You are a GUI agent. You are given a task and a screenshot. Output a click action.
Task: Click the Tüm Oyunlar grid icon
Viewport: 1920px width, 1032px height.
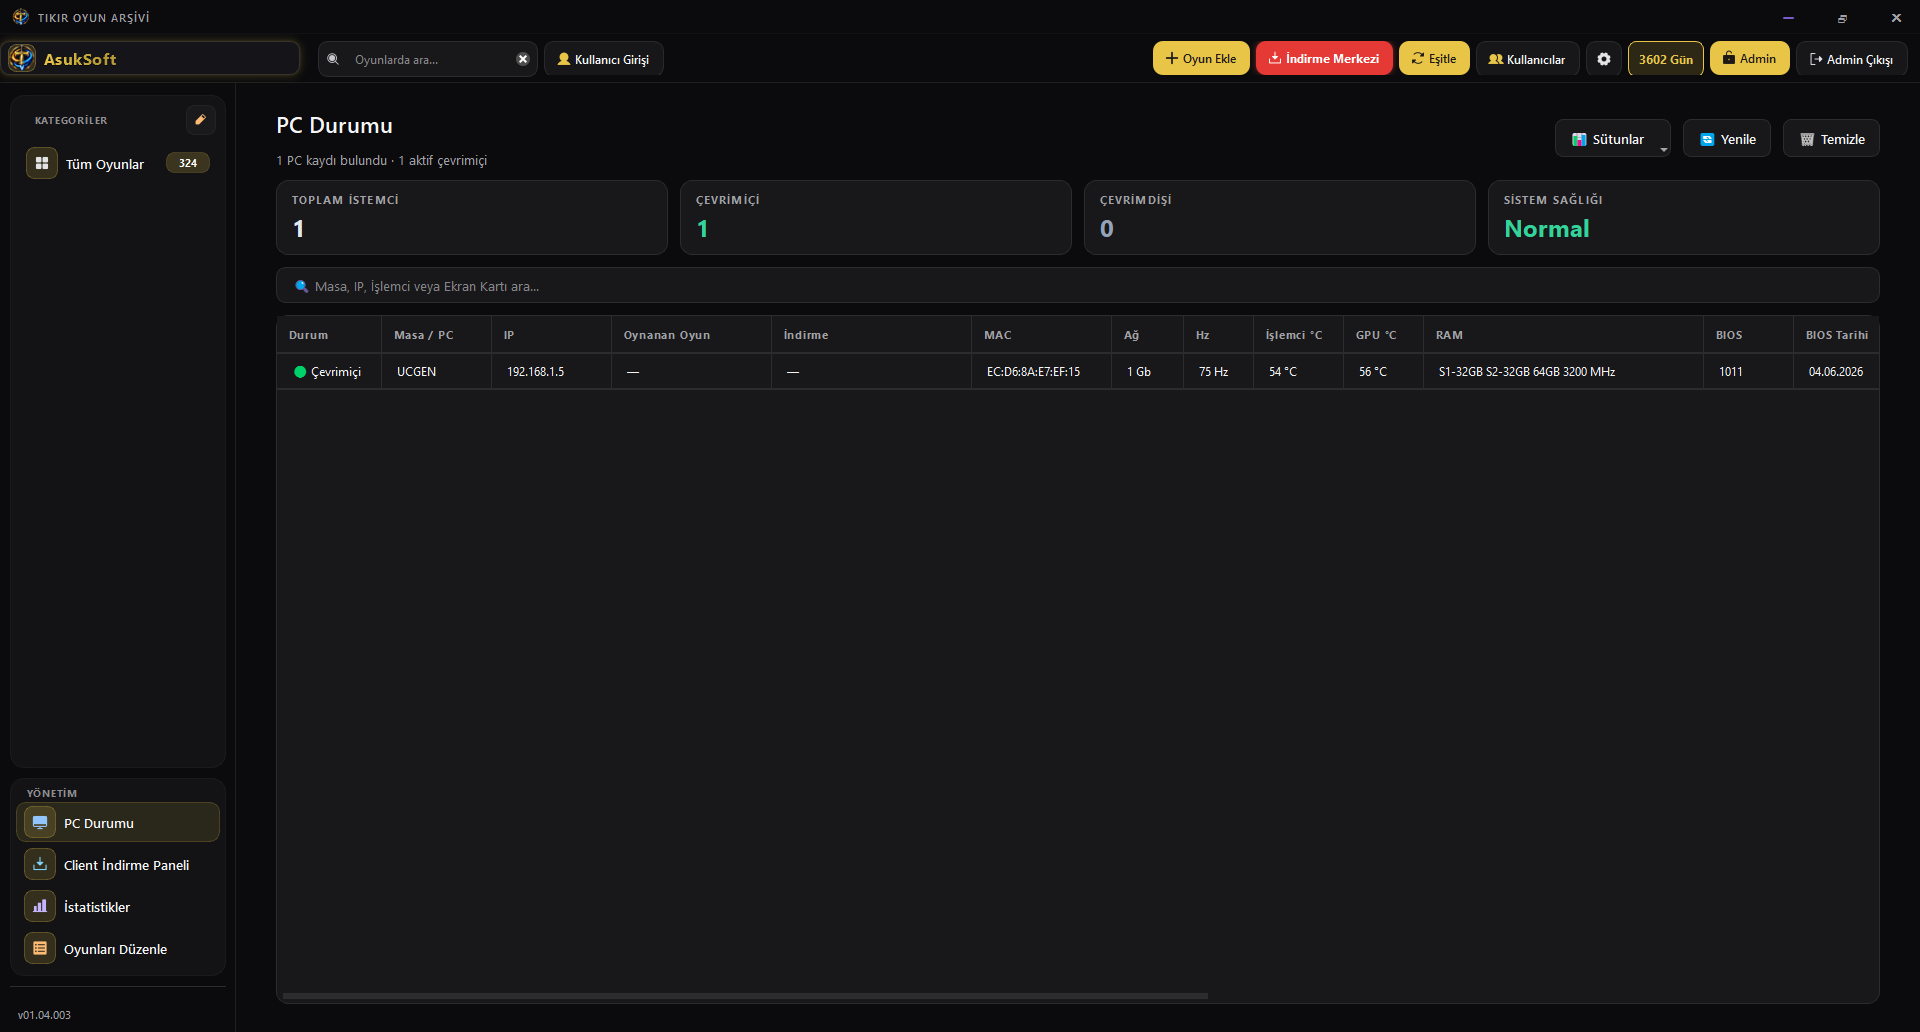[42, 163]
